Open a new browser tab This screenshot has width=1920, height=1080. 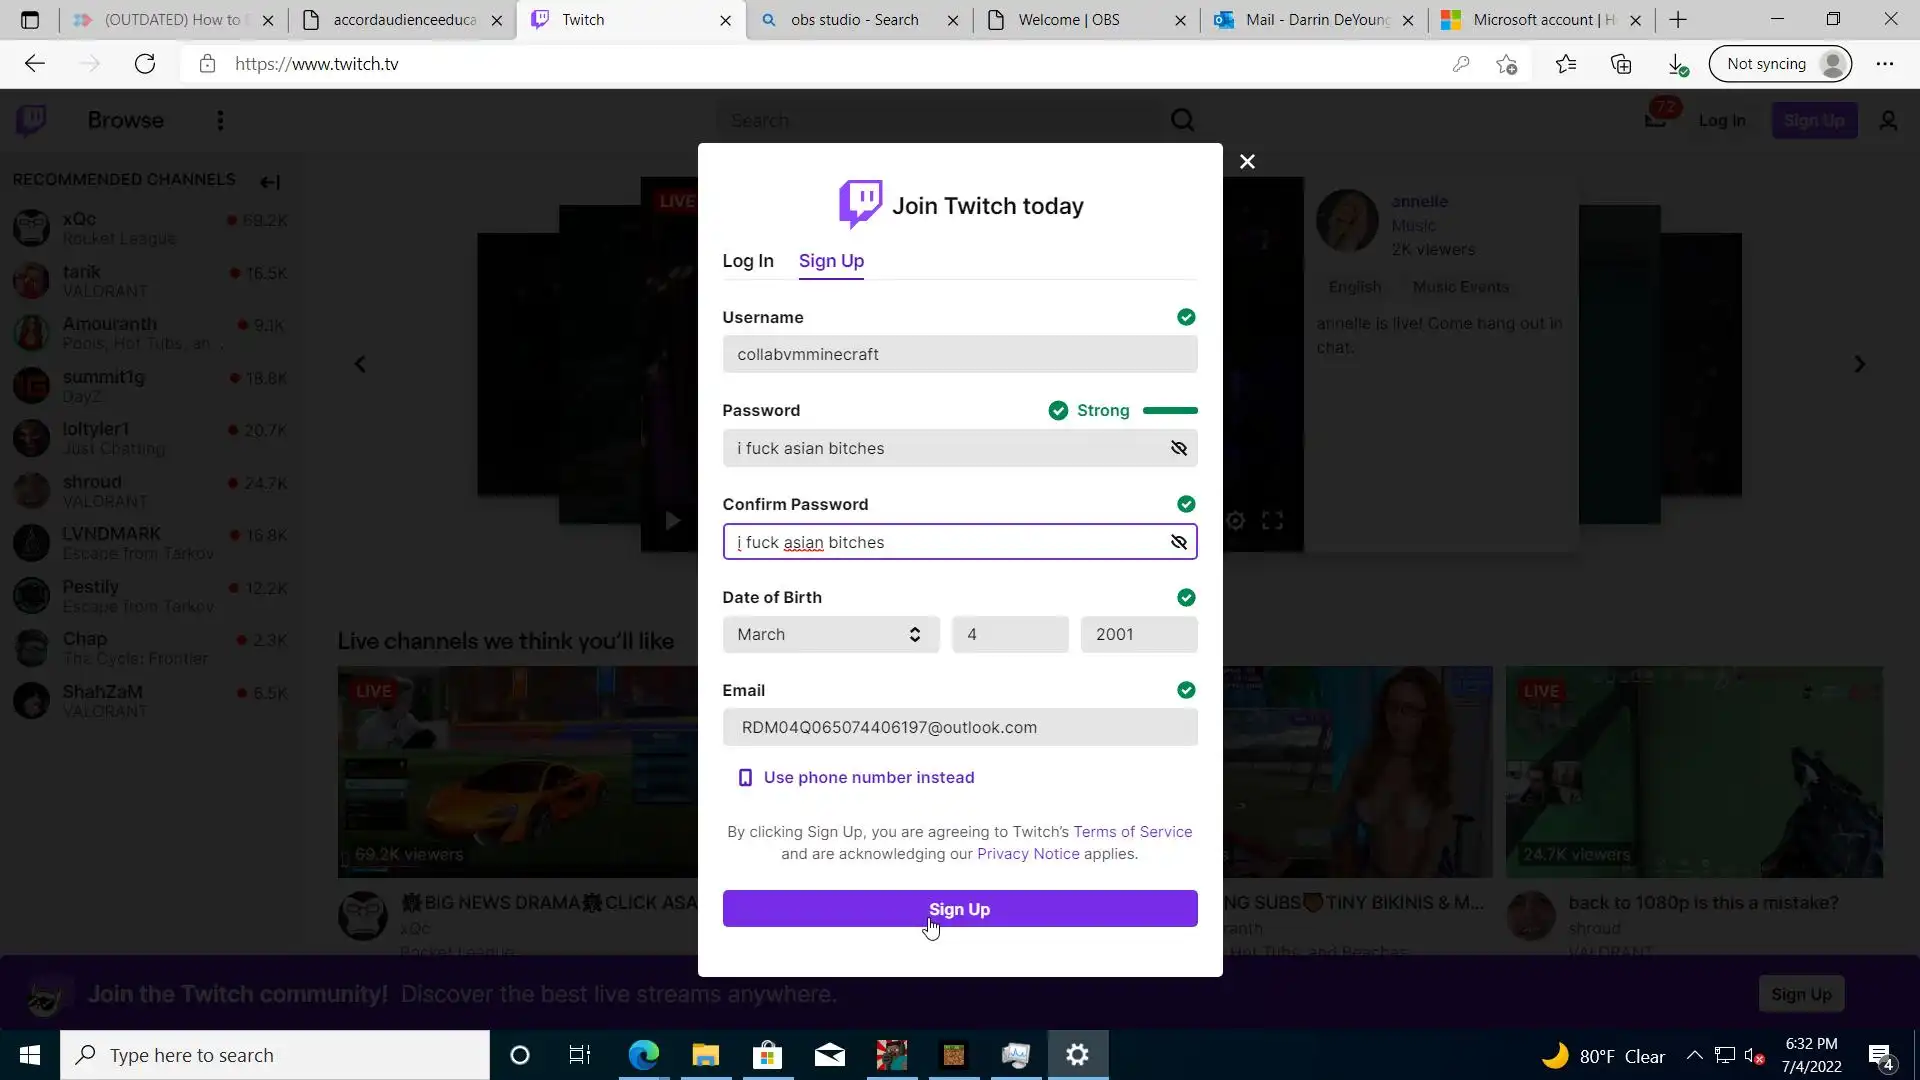coord(1678,20)
